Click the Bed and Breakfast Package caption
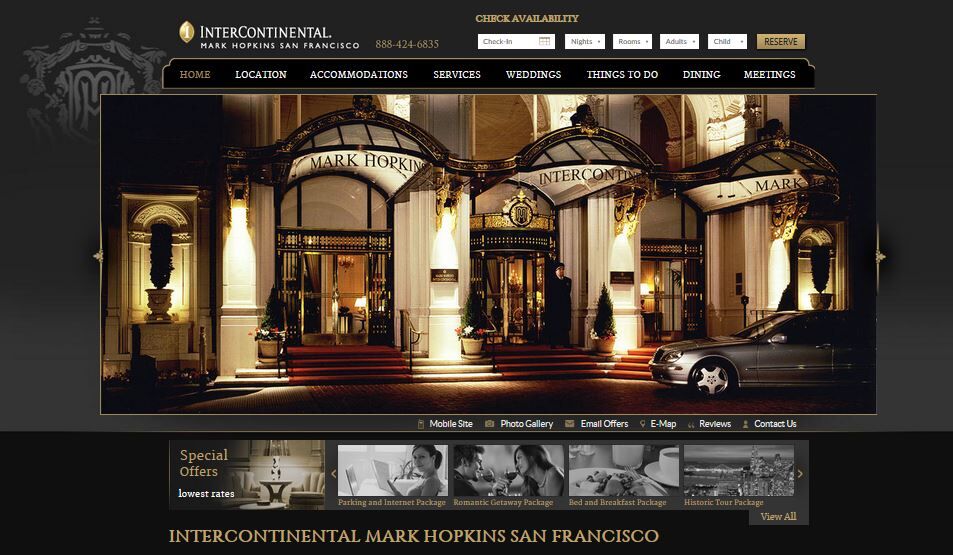Viewport: 953px width, 555px height. pos(618,502)
